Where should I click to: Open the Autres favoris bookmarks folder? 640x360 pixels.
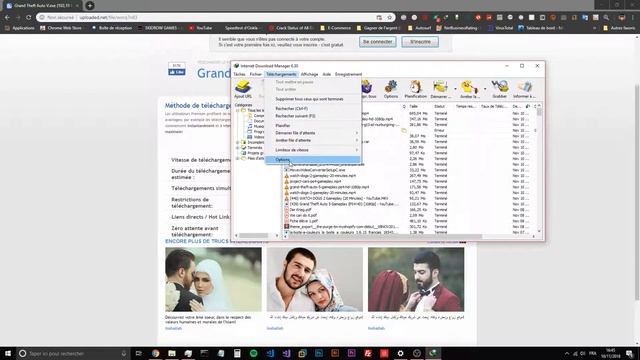click(x=618, y=28)
